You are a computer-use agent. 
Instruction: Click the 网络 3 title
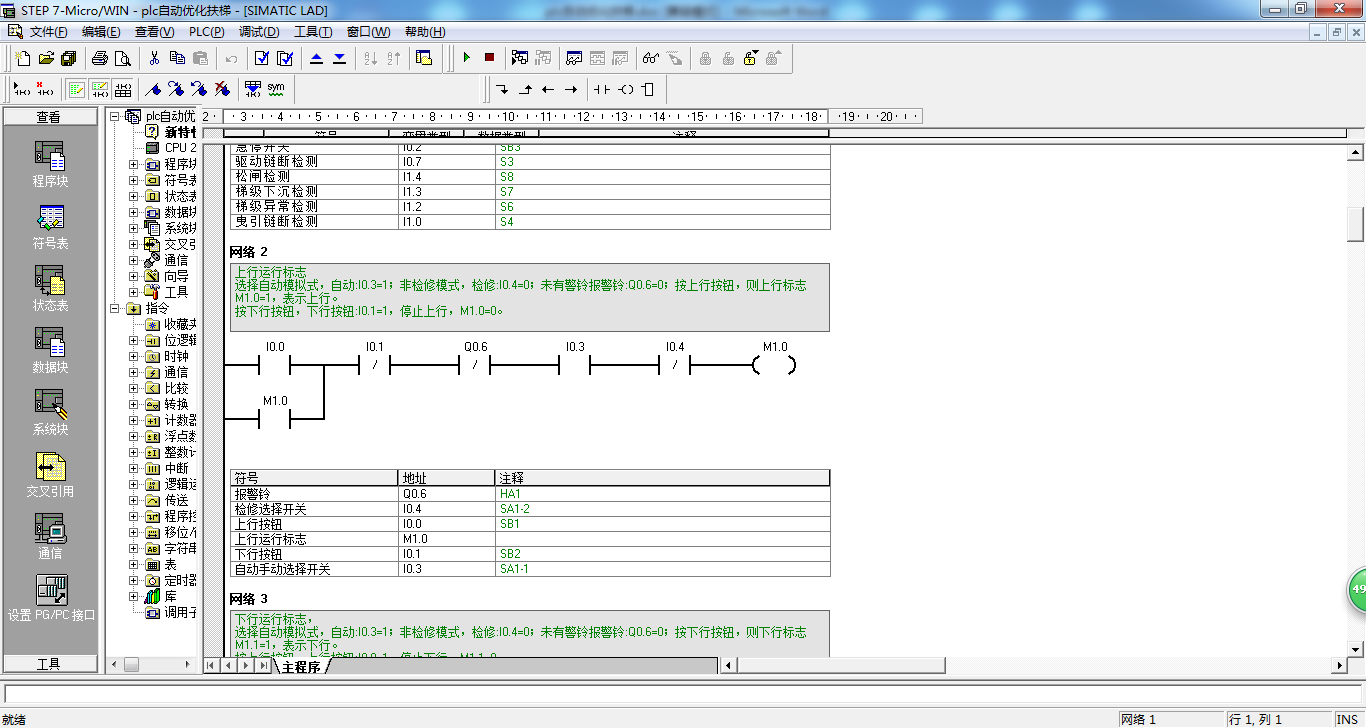249,599
